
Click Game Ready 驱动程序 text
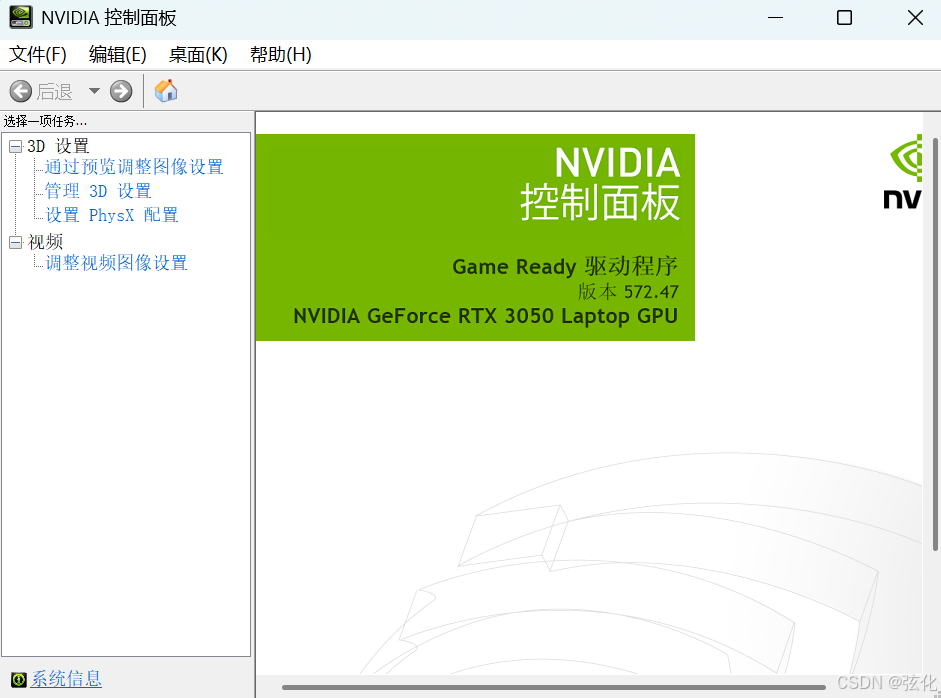coord(565,266)
